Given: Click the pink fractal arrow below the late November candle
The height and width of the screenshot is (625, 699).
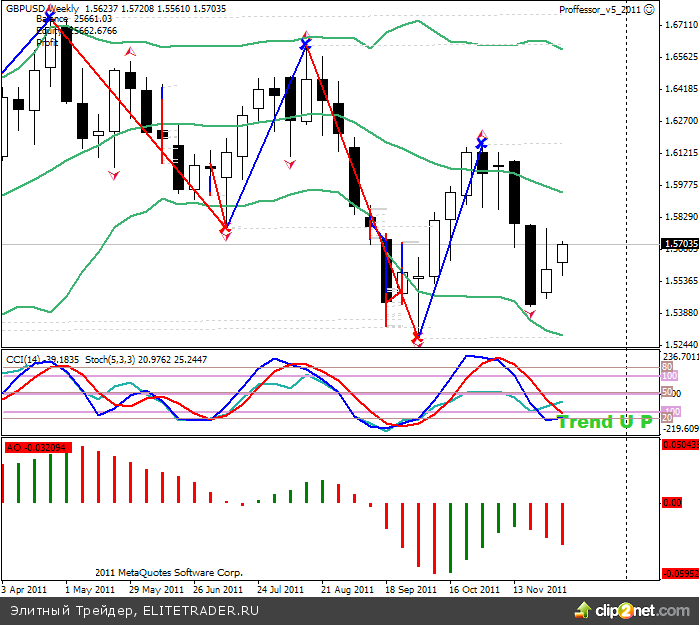Looking at the screenshot, I should point(531,314).
